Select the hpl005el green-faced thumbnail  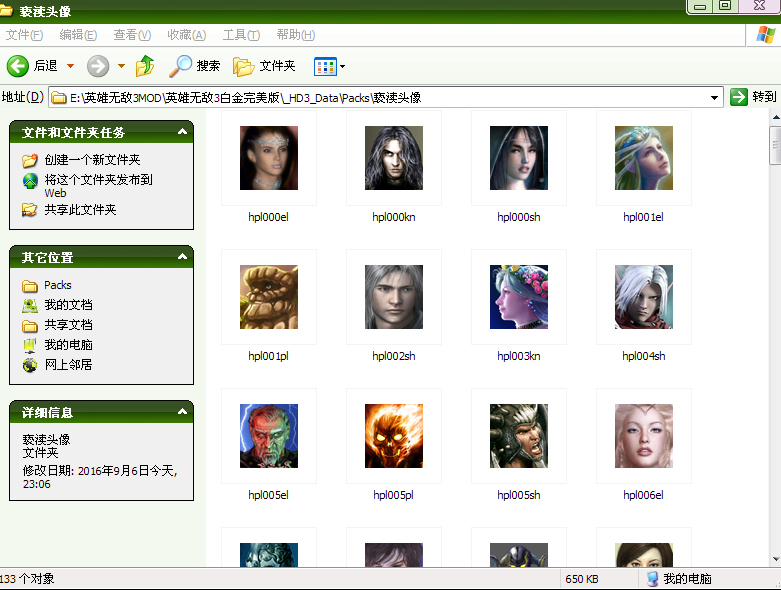pyautogui.click(x=269, y=436)
